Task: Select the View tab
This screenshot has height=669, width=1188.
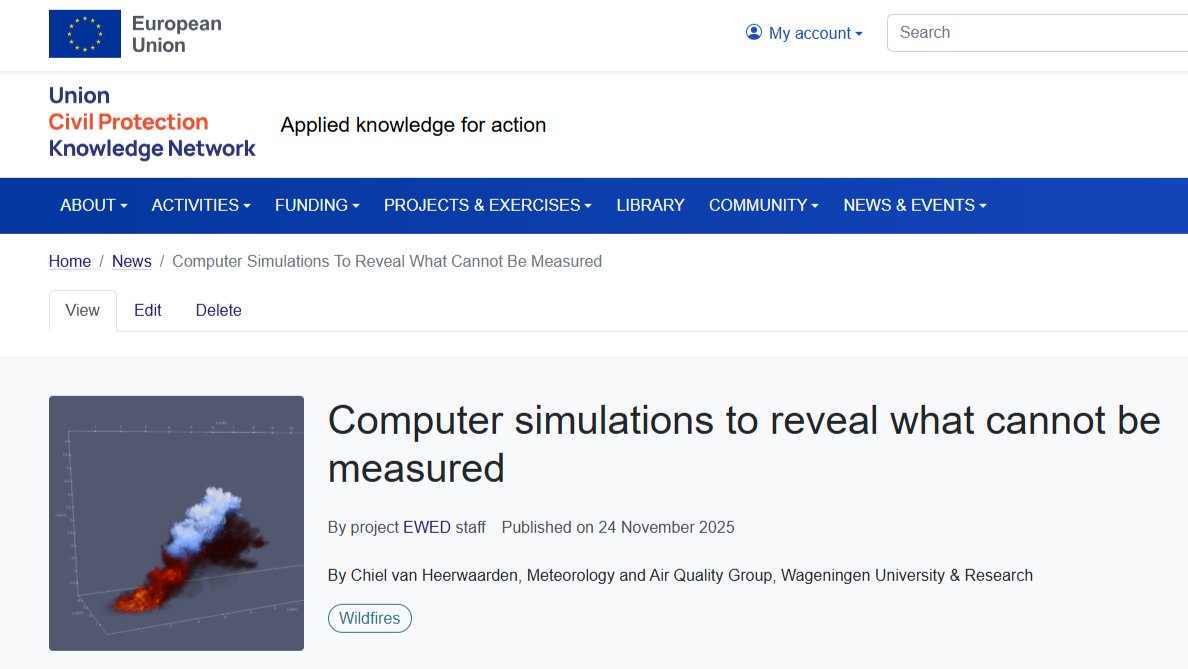Action: 83,311
